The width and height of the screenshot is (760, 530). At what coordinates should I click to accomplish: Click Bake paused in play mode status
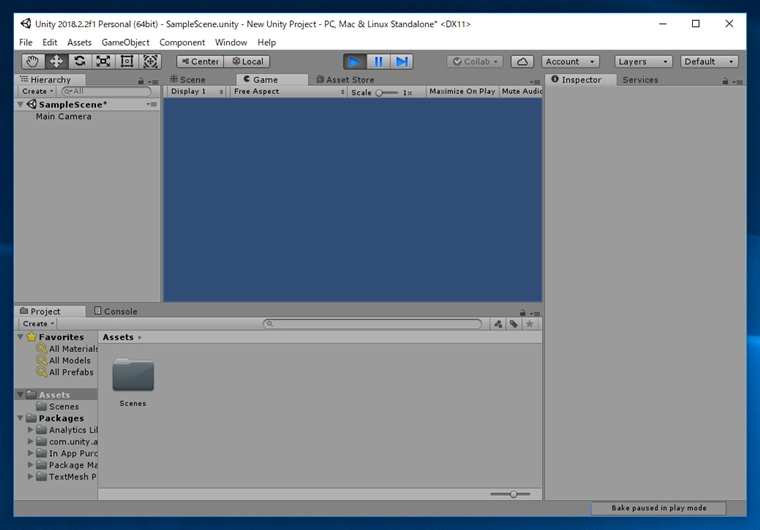pyautogui.click(x=658, y=508)
